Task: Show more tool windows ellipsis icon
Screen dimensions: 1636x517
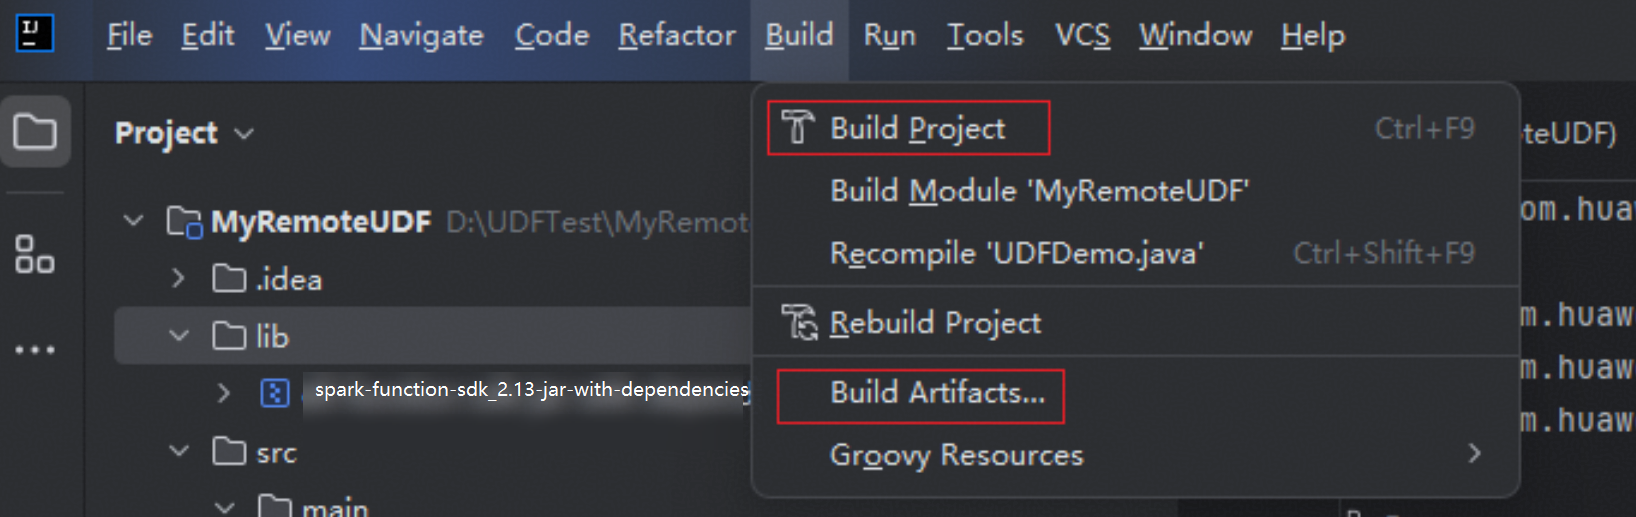Action: pos(35,349)
